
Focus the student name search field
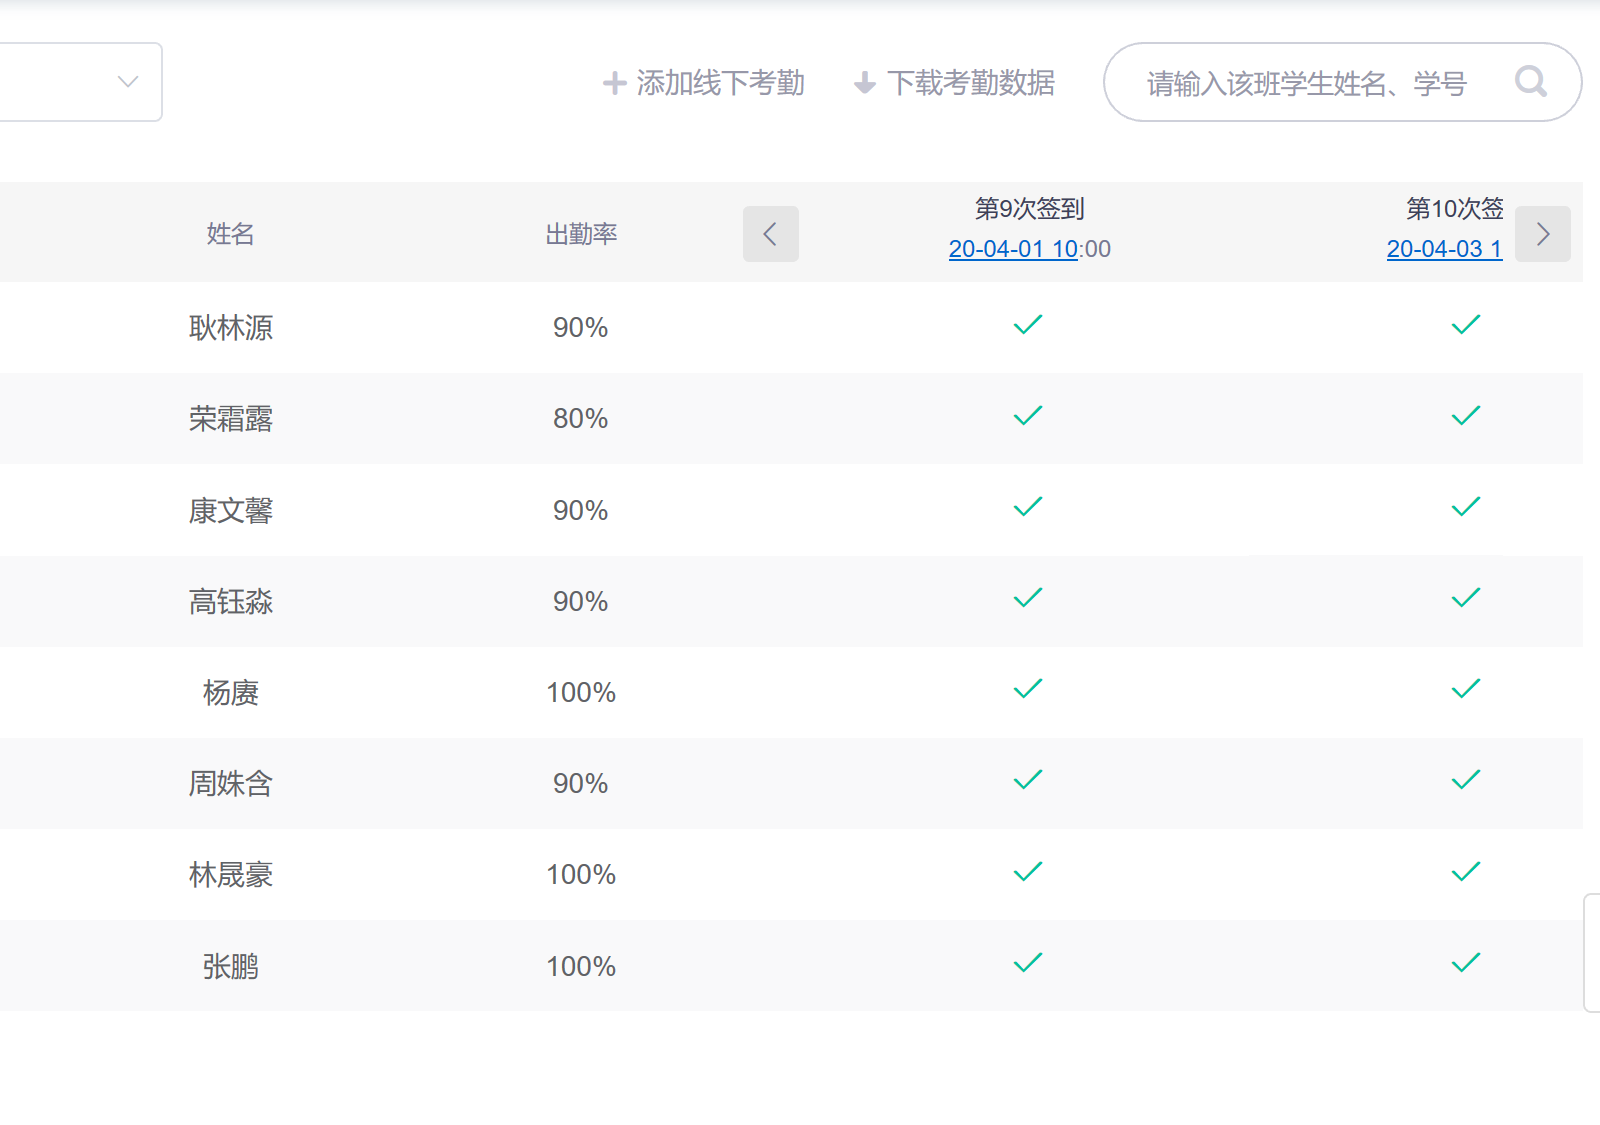point(1305,83)
